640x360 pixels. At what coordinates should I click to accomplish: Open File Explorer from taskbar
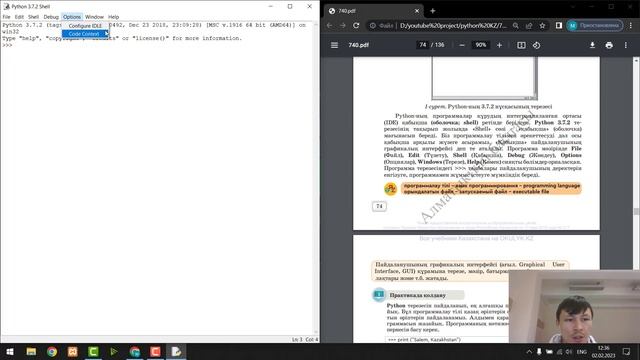coord(31,351)
